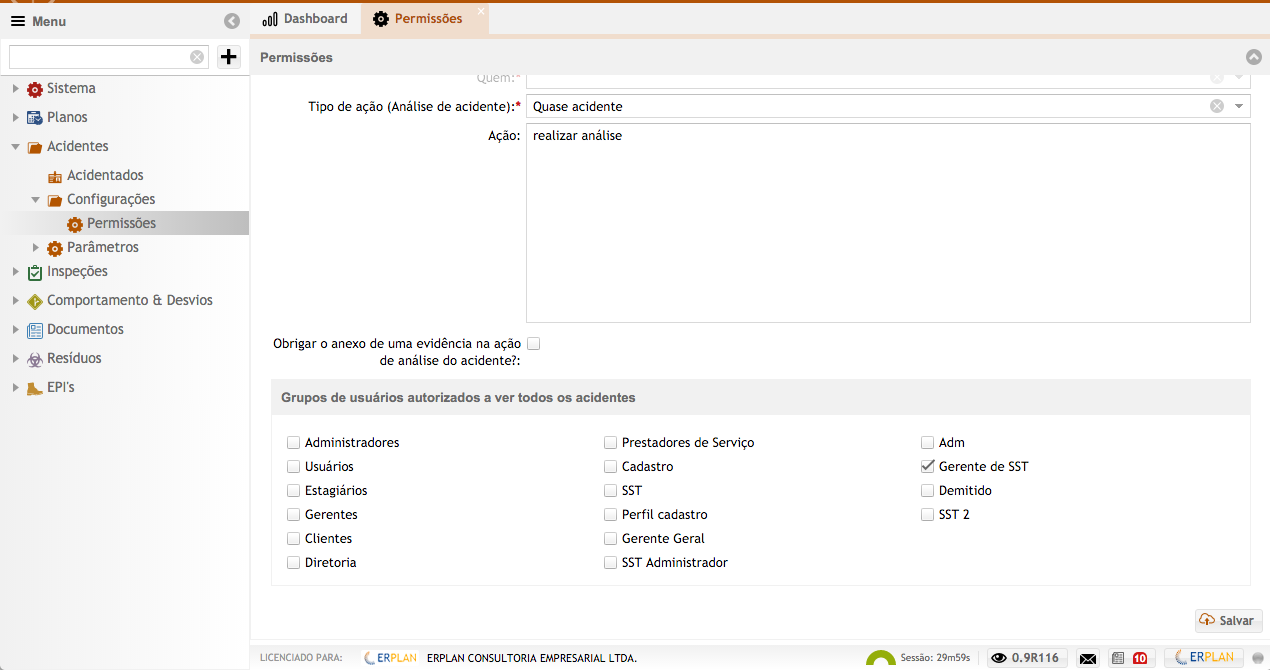
Task: Check the SST Administrador checkbox
Action: click(610, 562)
